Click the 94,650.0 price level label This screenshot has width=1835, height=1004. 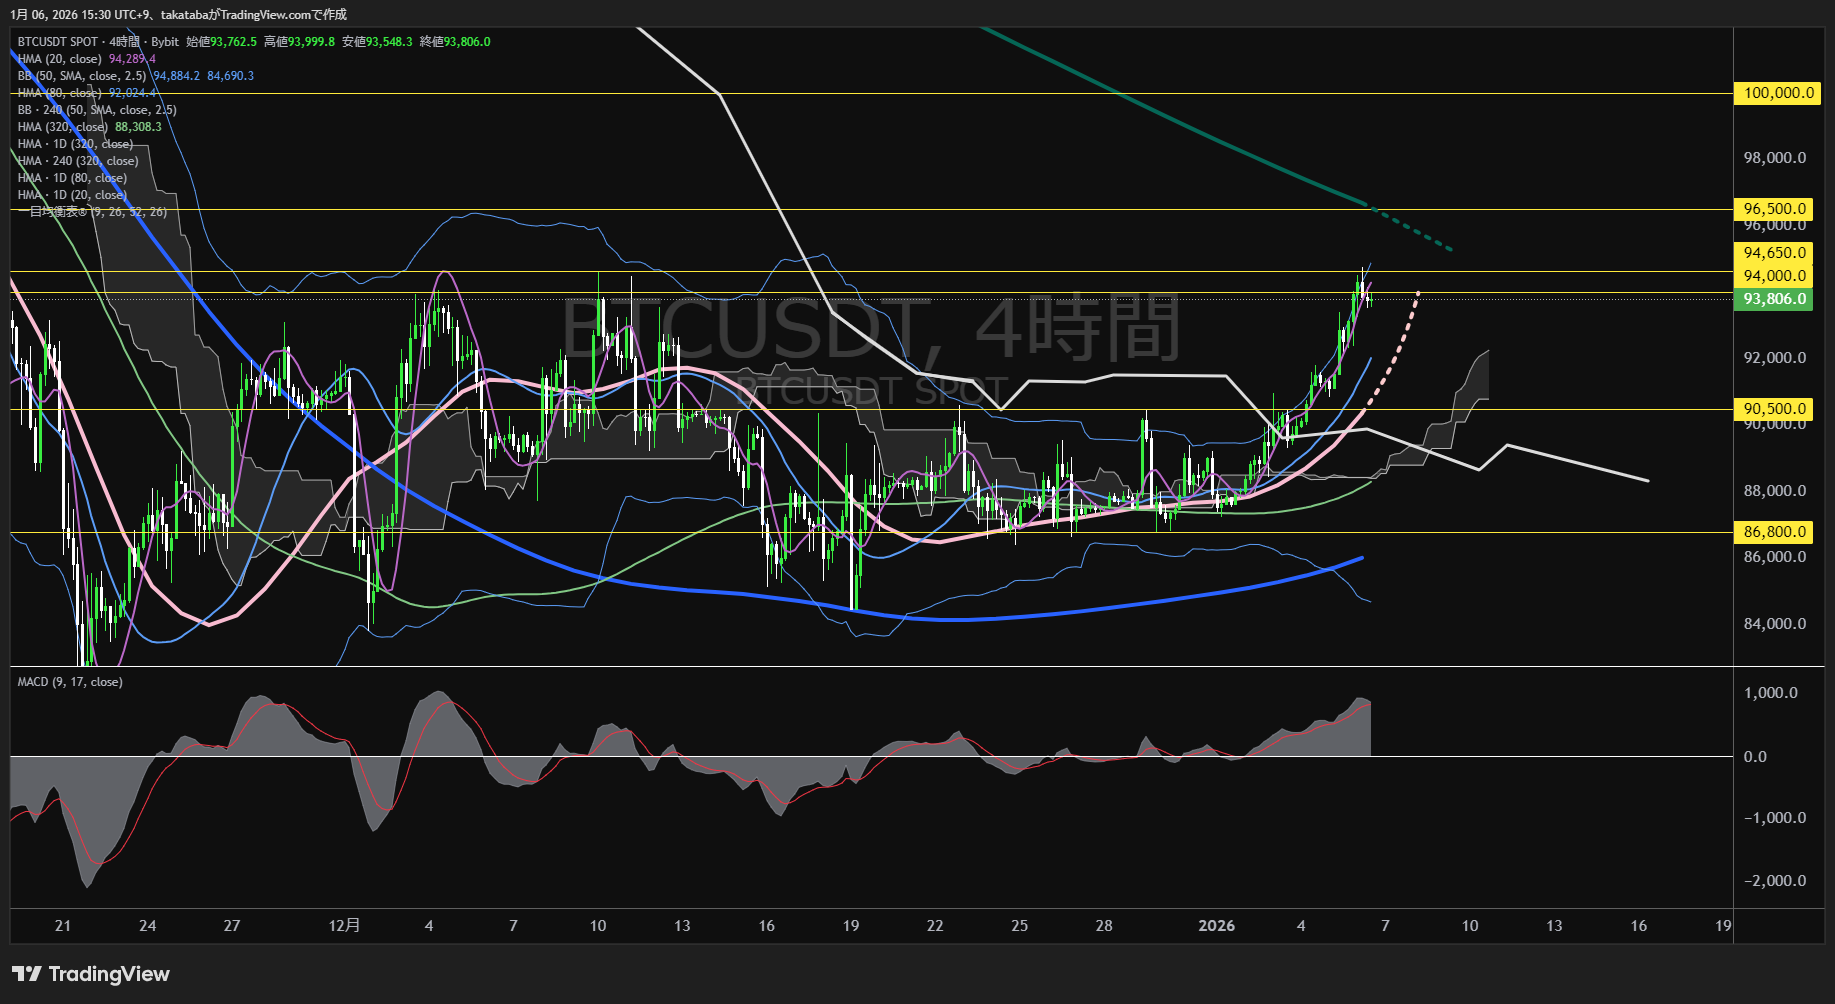click(1775, 253)
